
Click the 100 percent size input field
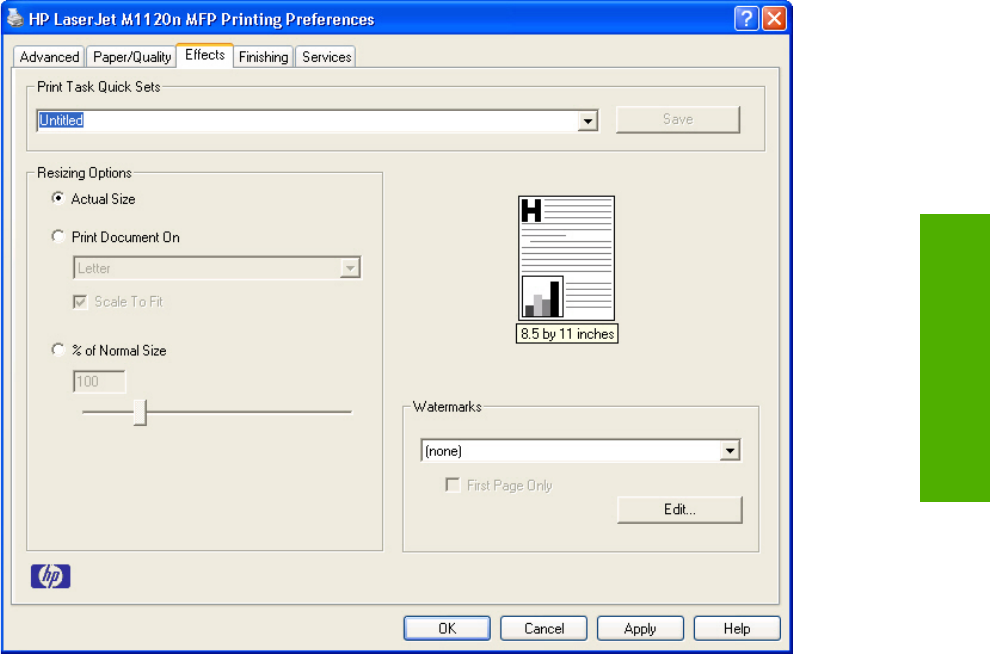pyautogui.click(x=99, y=381)
